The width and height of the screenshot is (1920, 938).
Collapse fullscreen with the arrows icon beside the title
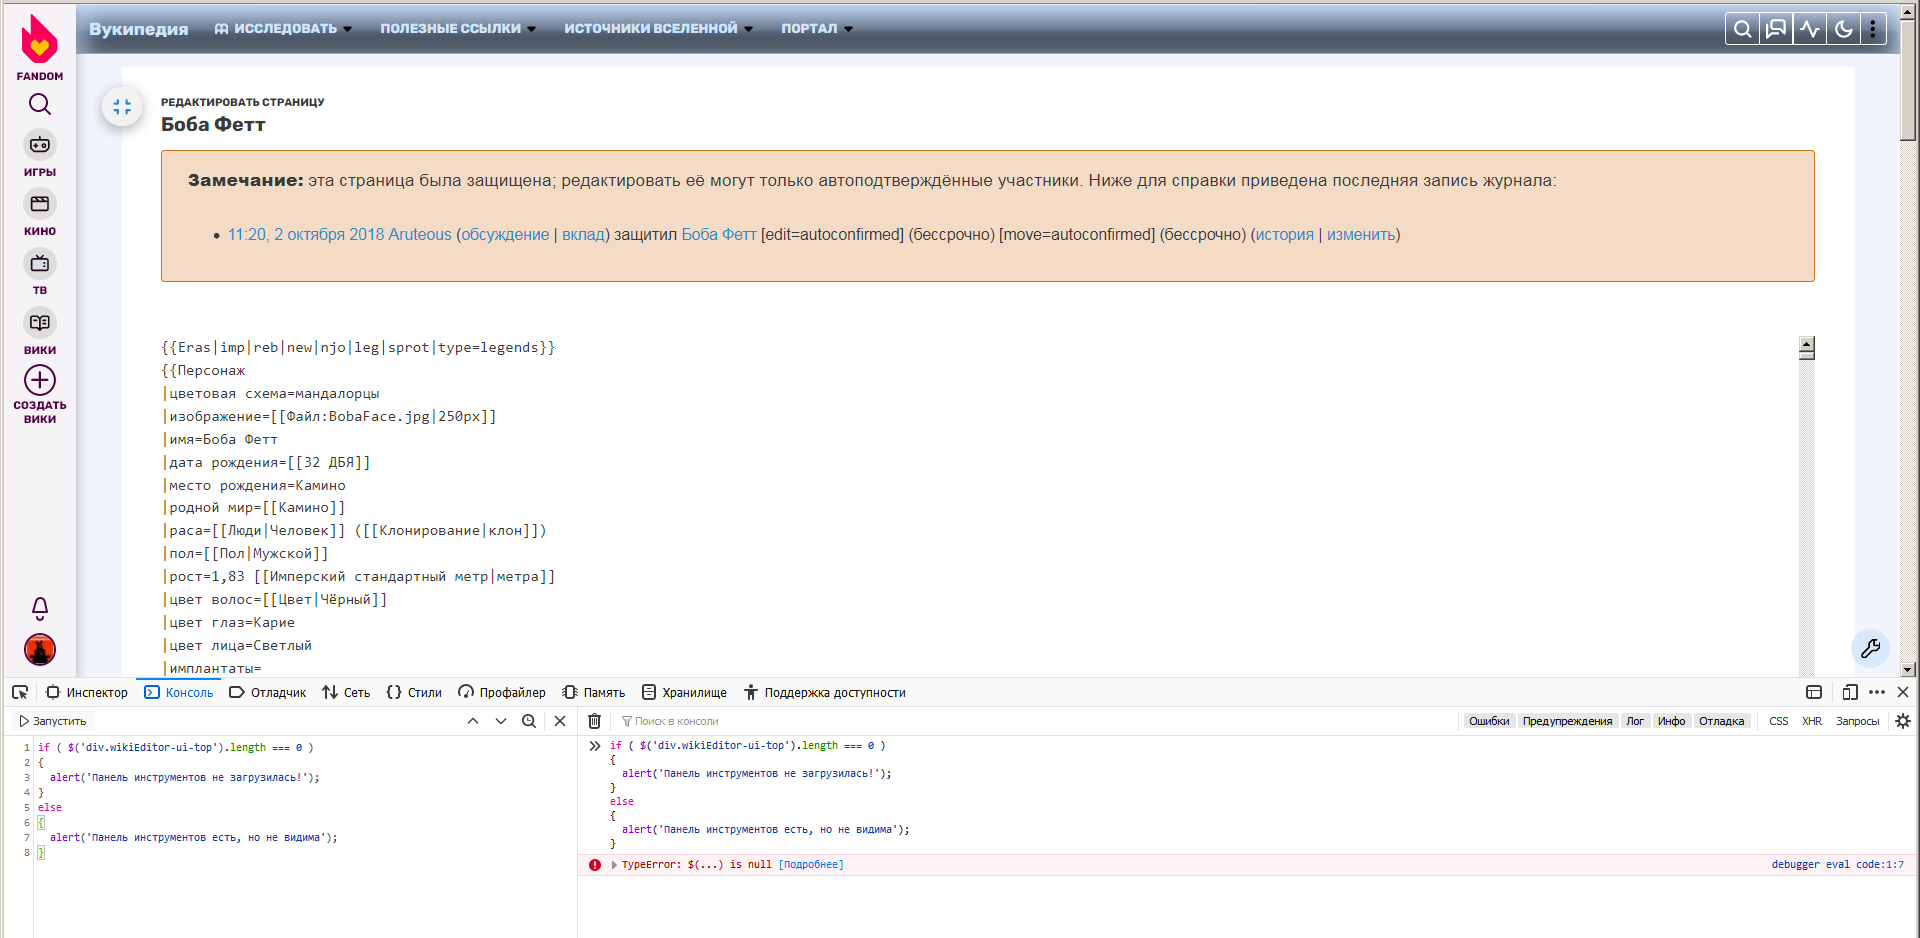(x=122, y=107)
